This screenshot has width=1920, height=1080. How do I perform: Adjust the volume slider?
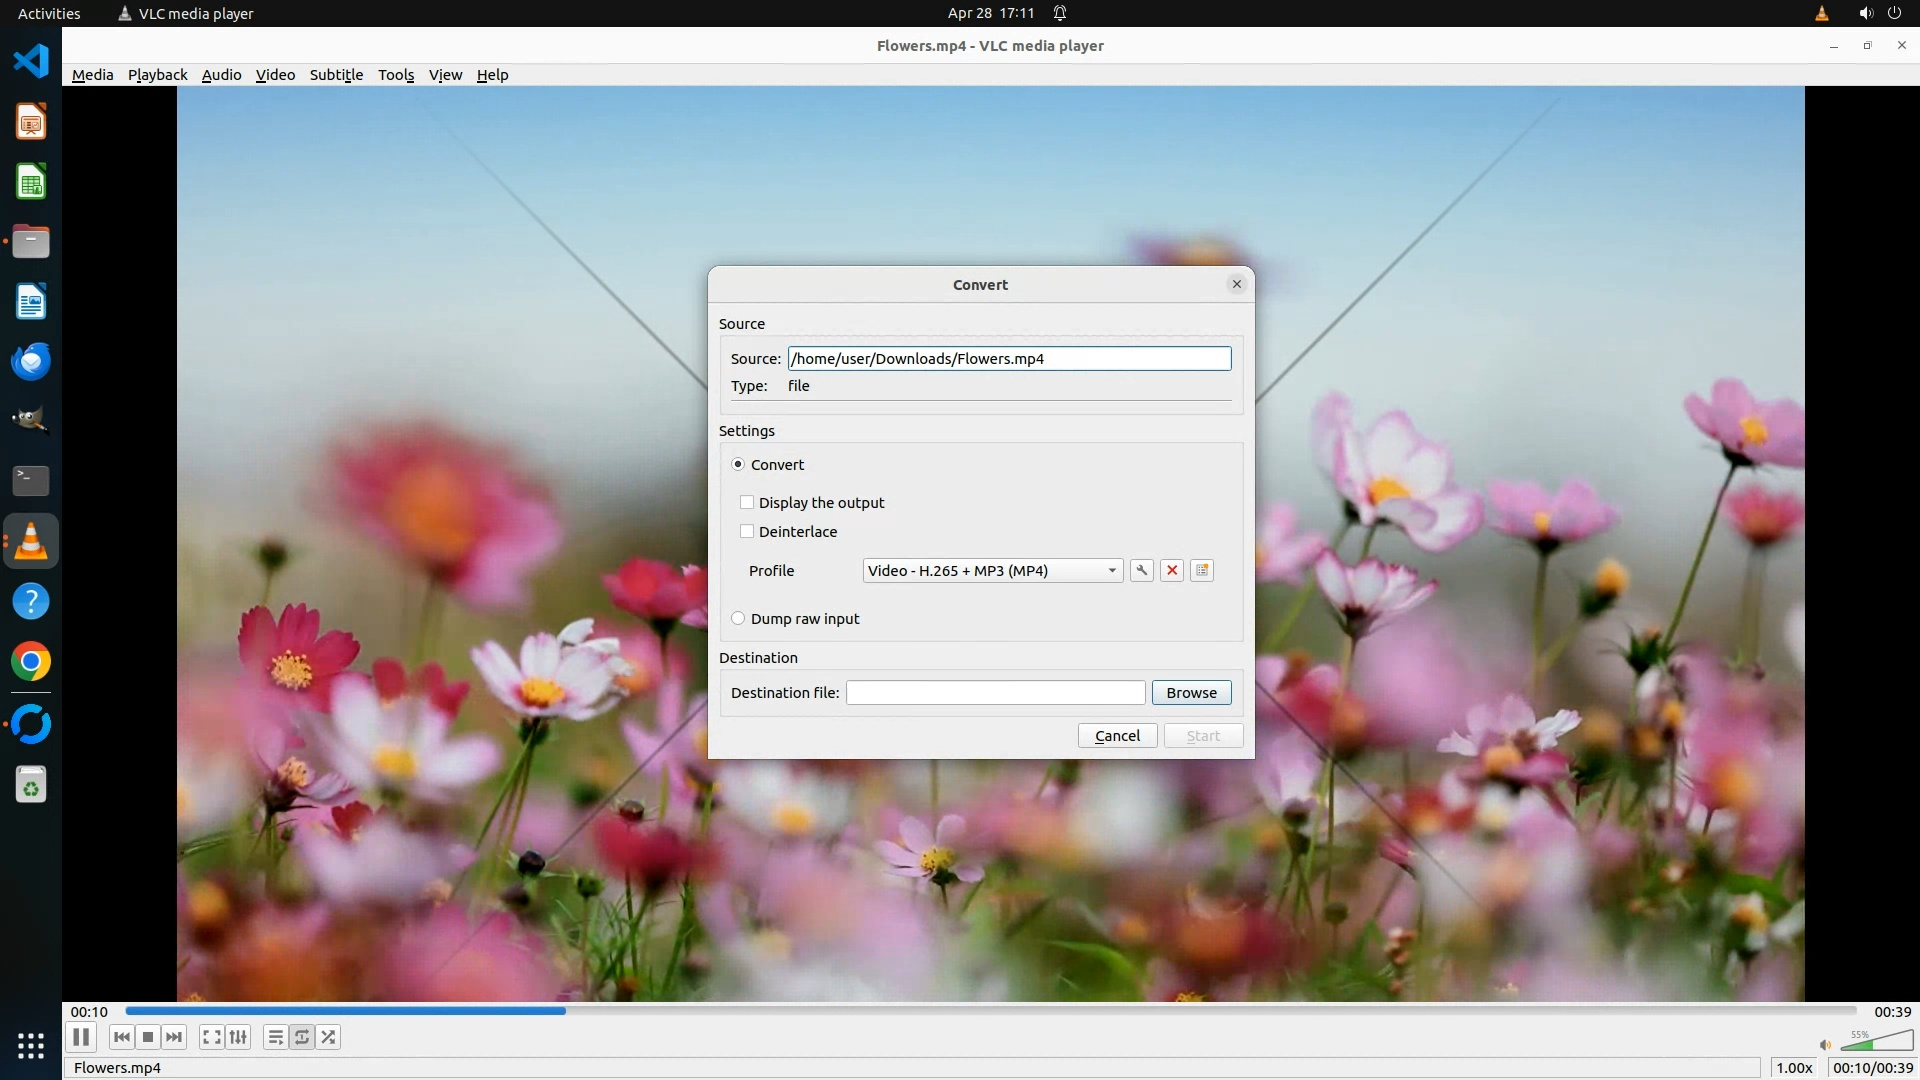[1876, 1042]
